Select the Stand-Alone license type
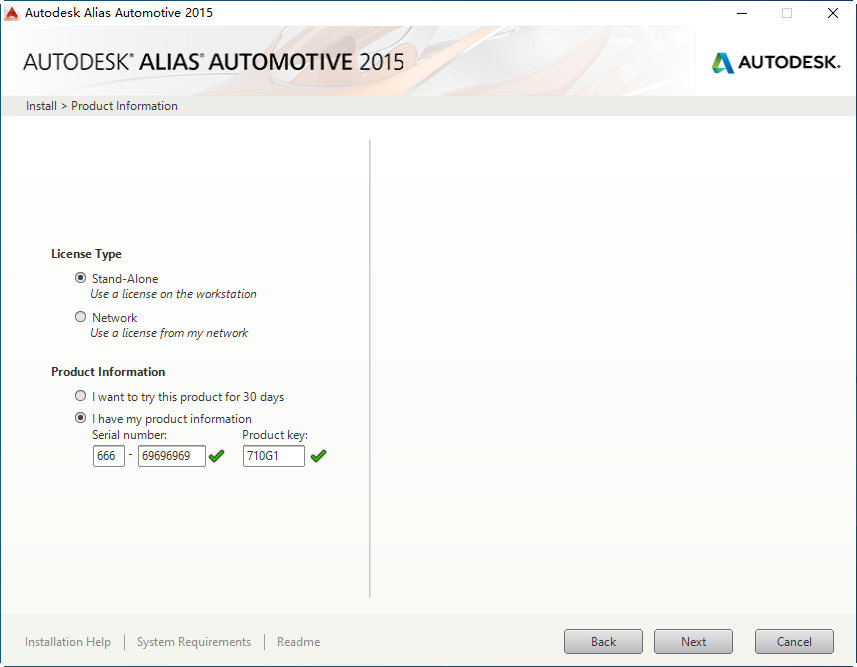The height and width of the screenshot is (667, 857). (80, 278)
